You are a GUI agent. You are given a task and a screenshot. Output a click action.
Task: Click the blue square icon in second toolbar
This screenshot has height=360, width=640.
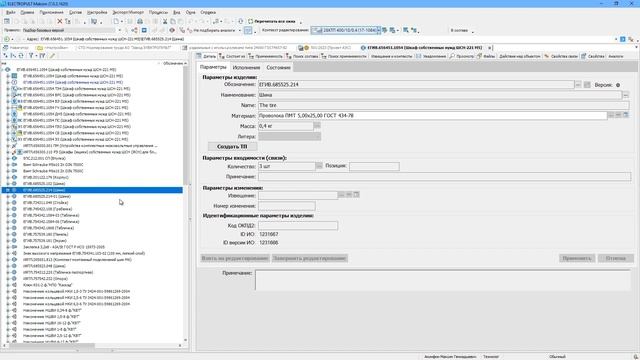click(144, 30)
